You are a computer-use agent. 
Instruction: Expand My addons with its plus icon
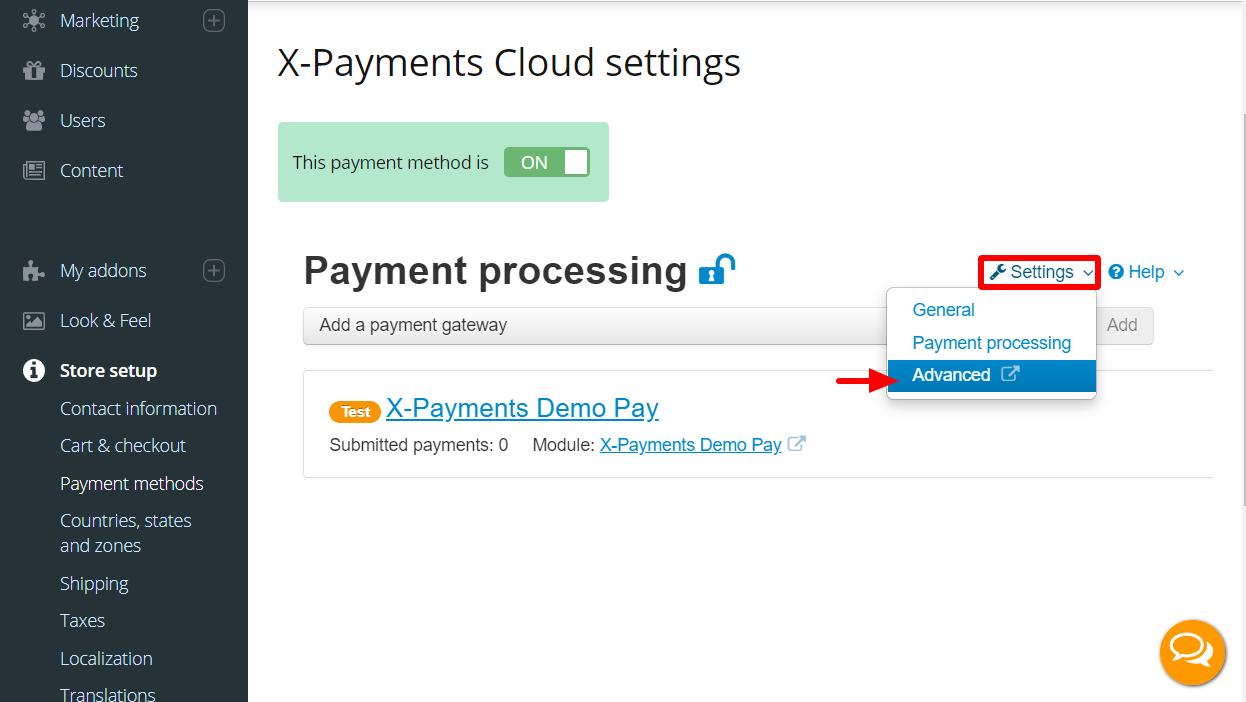[x=214, y=270]
